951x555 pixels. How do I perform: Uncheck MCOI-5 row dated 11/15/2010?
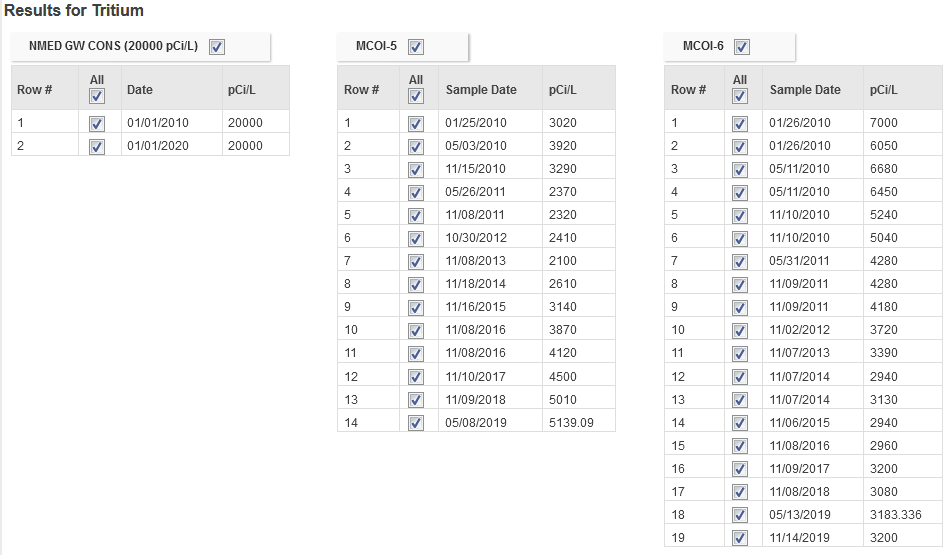[x=415, y=170]
